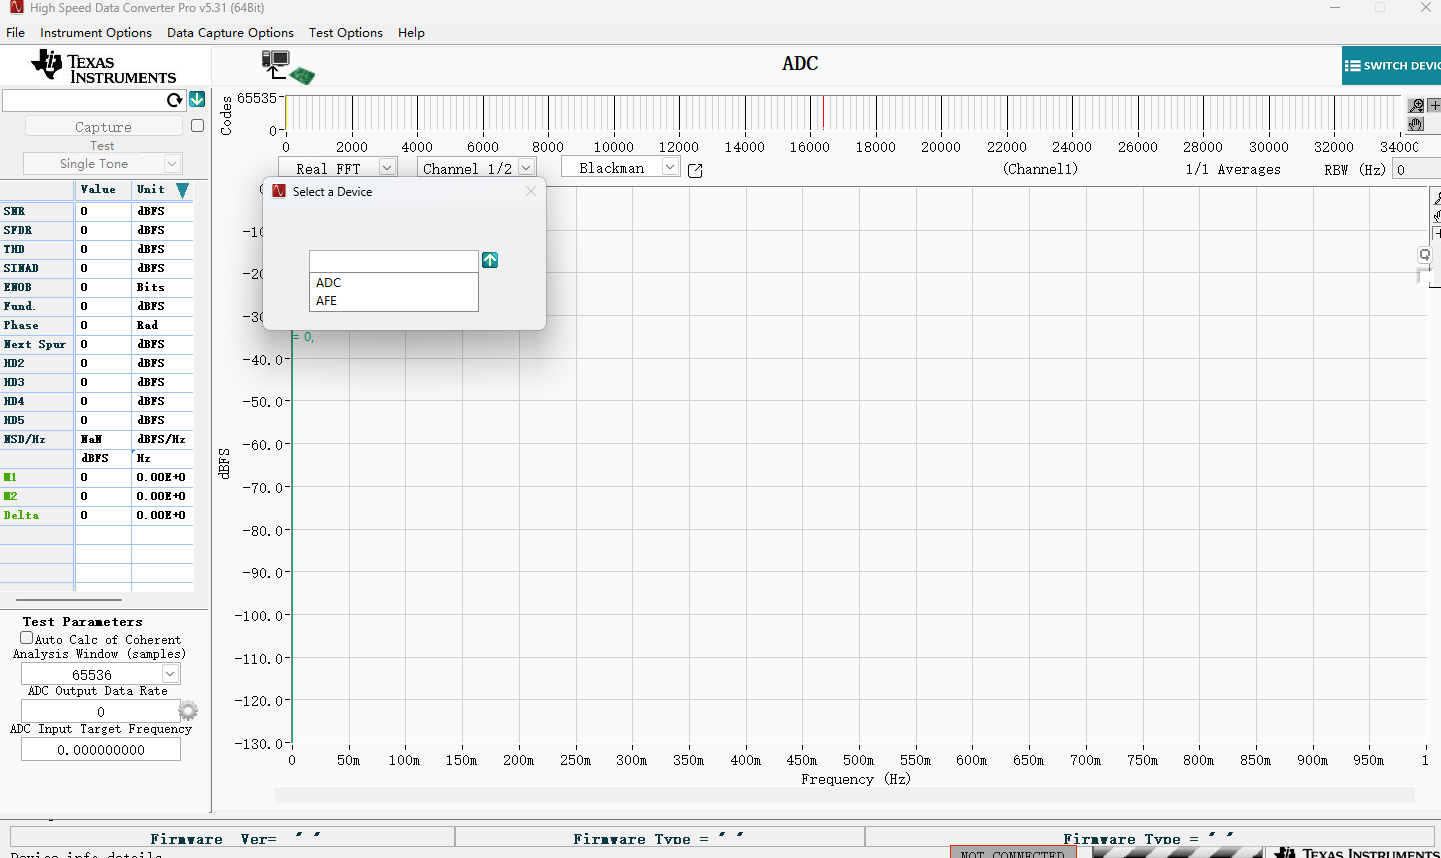Click the teal triangle in the Unit header
Screen dimensions: 1441x858
click(x=182, y=190)
